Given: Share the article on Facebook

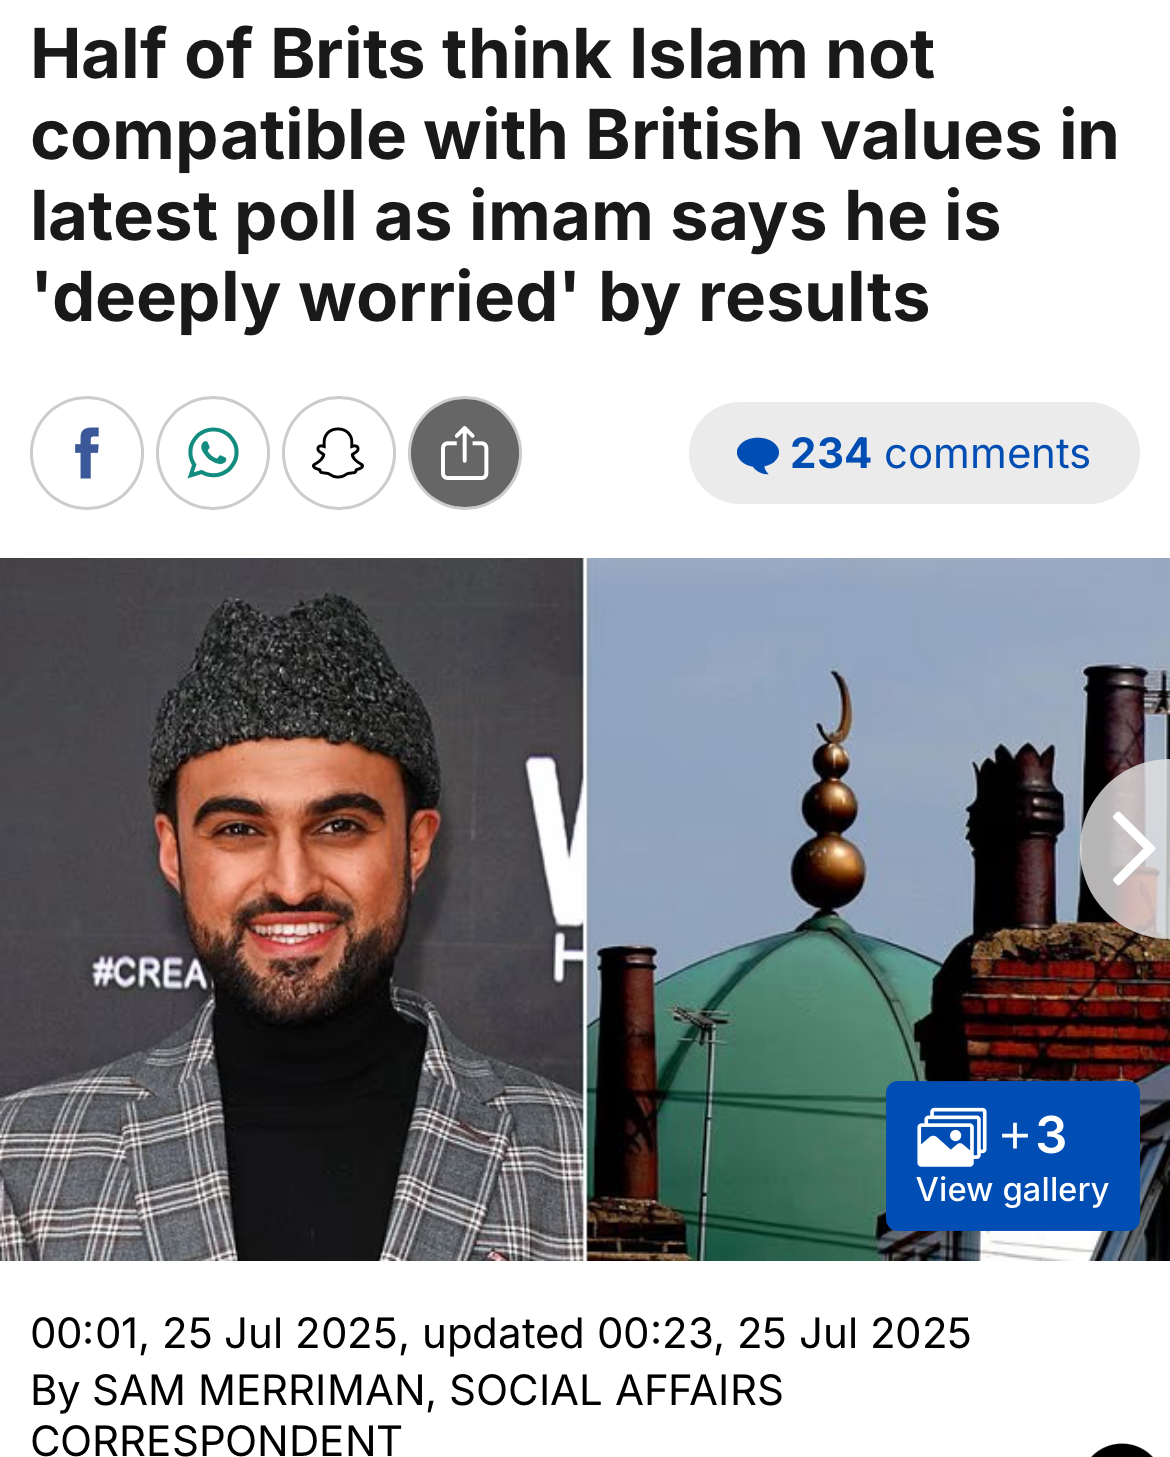Looking at the screenshot, I should pos(87,453).
